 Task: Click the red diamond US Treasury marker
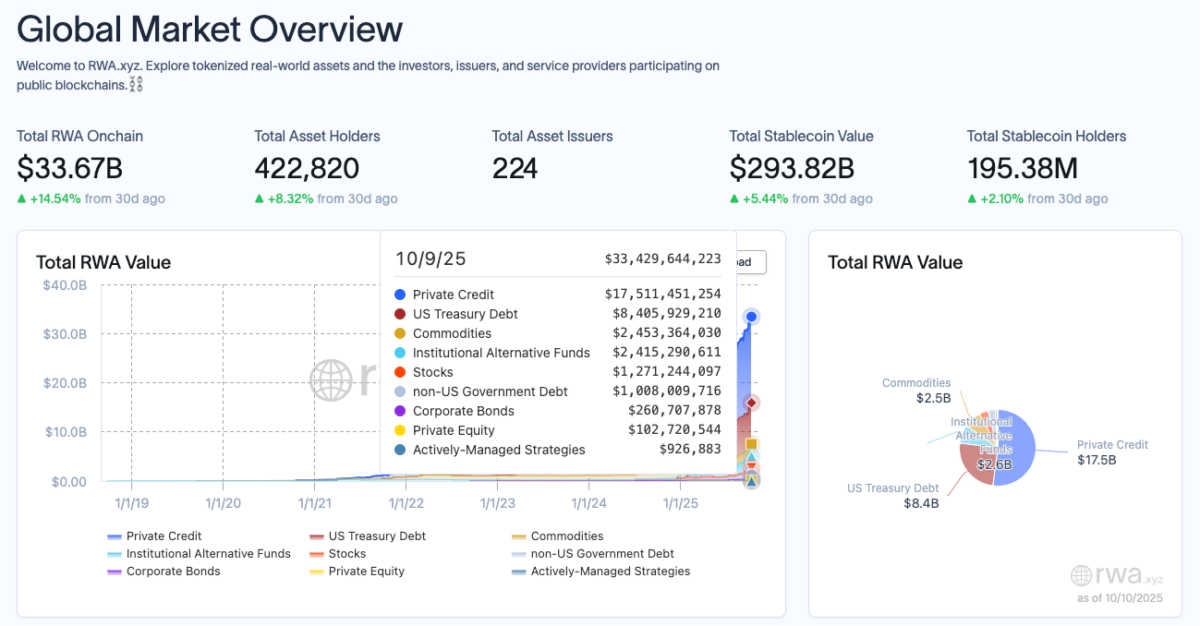752,403
